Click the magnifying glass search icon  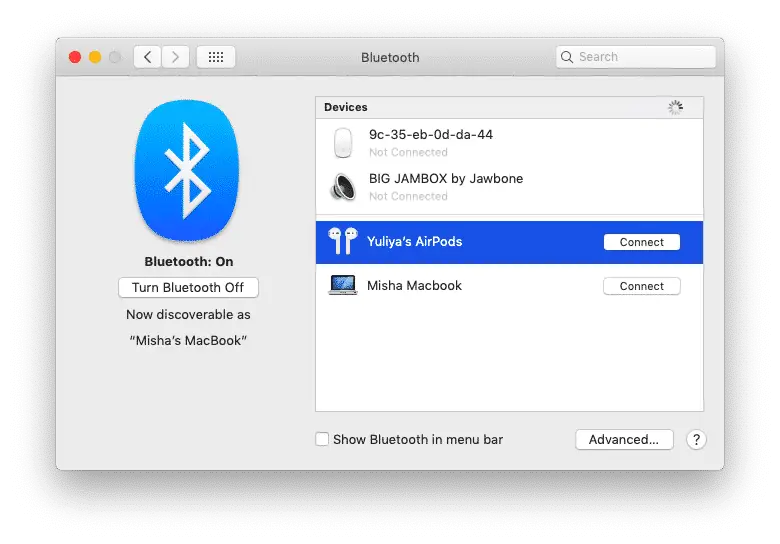tap(567, 57)
